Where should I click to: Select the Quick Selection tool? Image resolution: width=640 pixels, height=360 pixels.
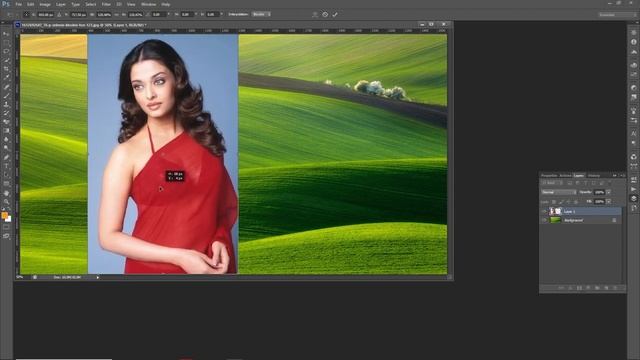[x=6, y=60]
